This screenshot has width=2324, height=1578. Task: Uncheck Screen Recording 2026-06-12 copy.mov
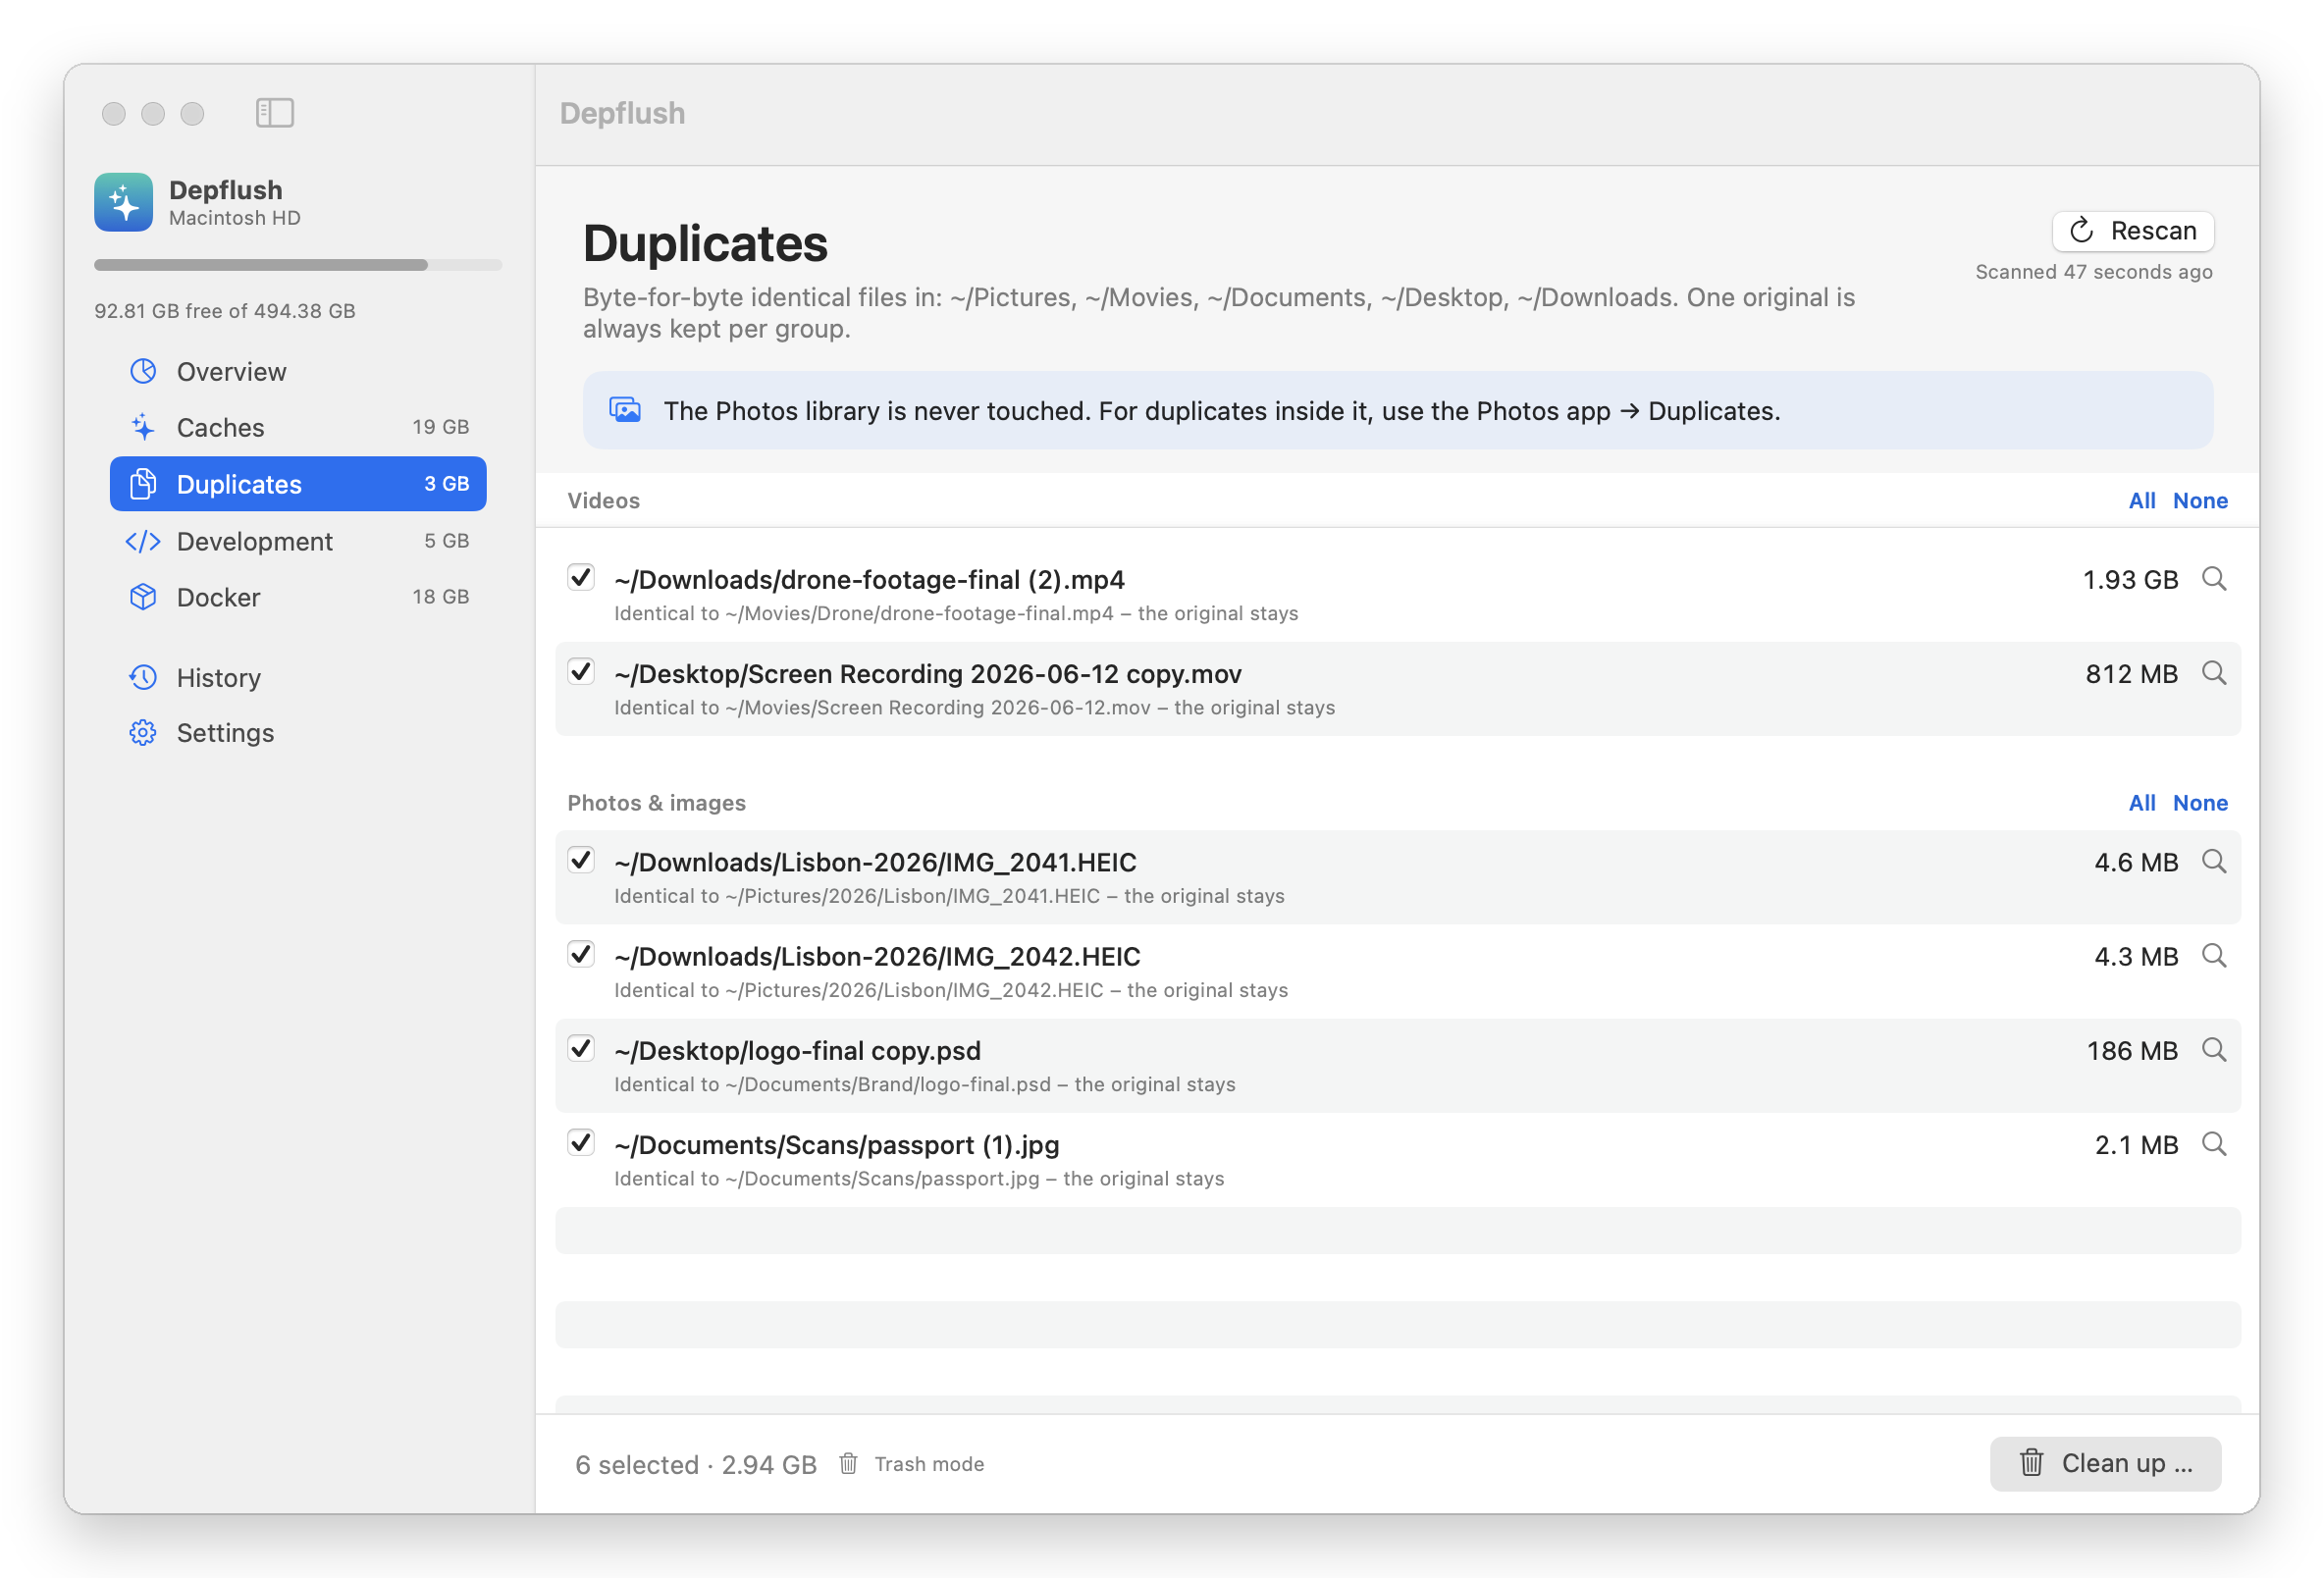[x=581, y=672]
